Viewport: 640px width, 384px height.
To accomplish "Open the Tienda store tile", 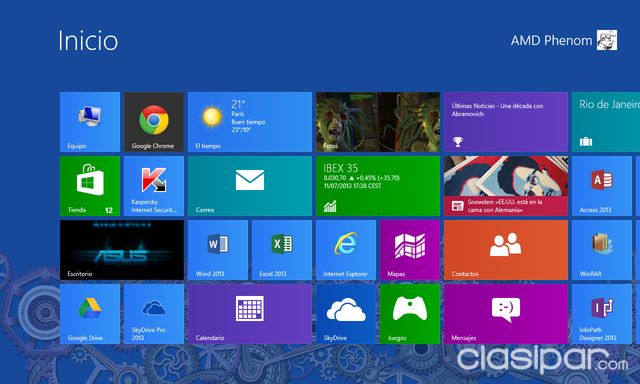I will tap(90, 186).
